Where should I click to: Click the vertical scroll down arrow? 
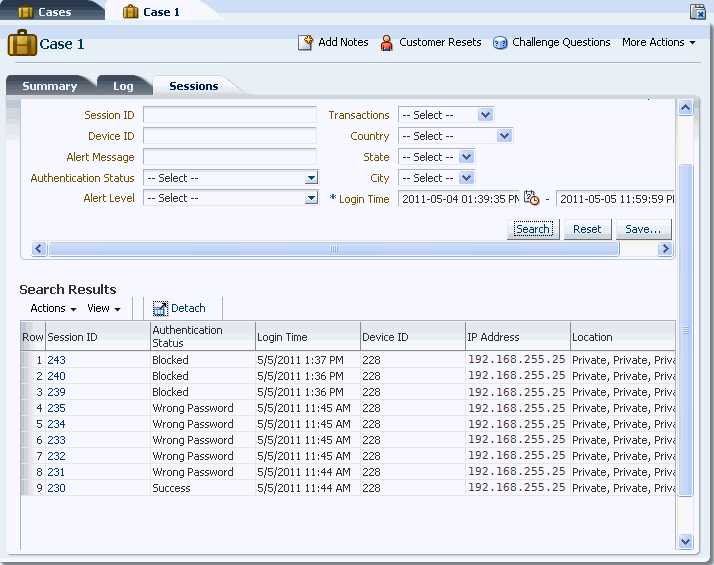pos(685,541)
